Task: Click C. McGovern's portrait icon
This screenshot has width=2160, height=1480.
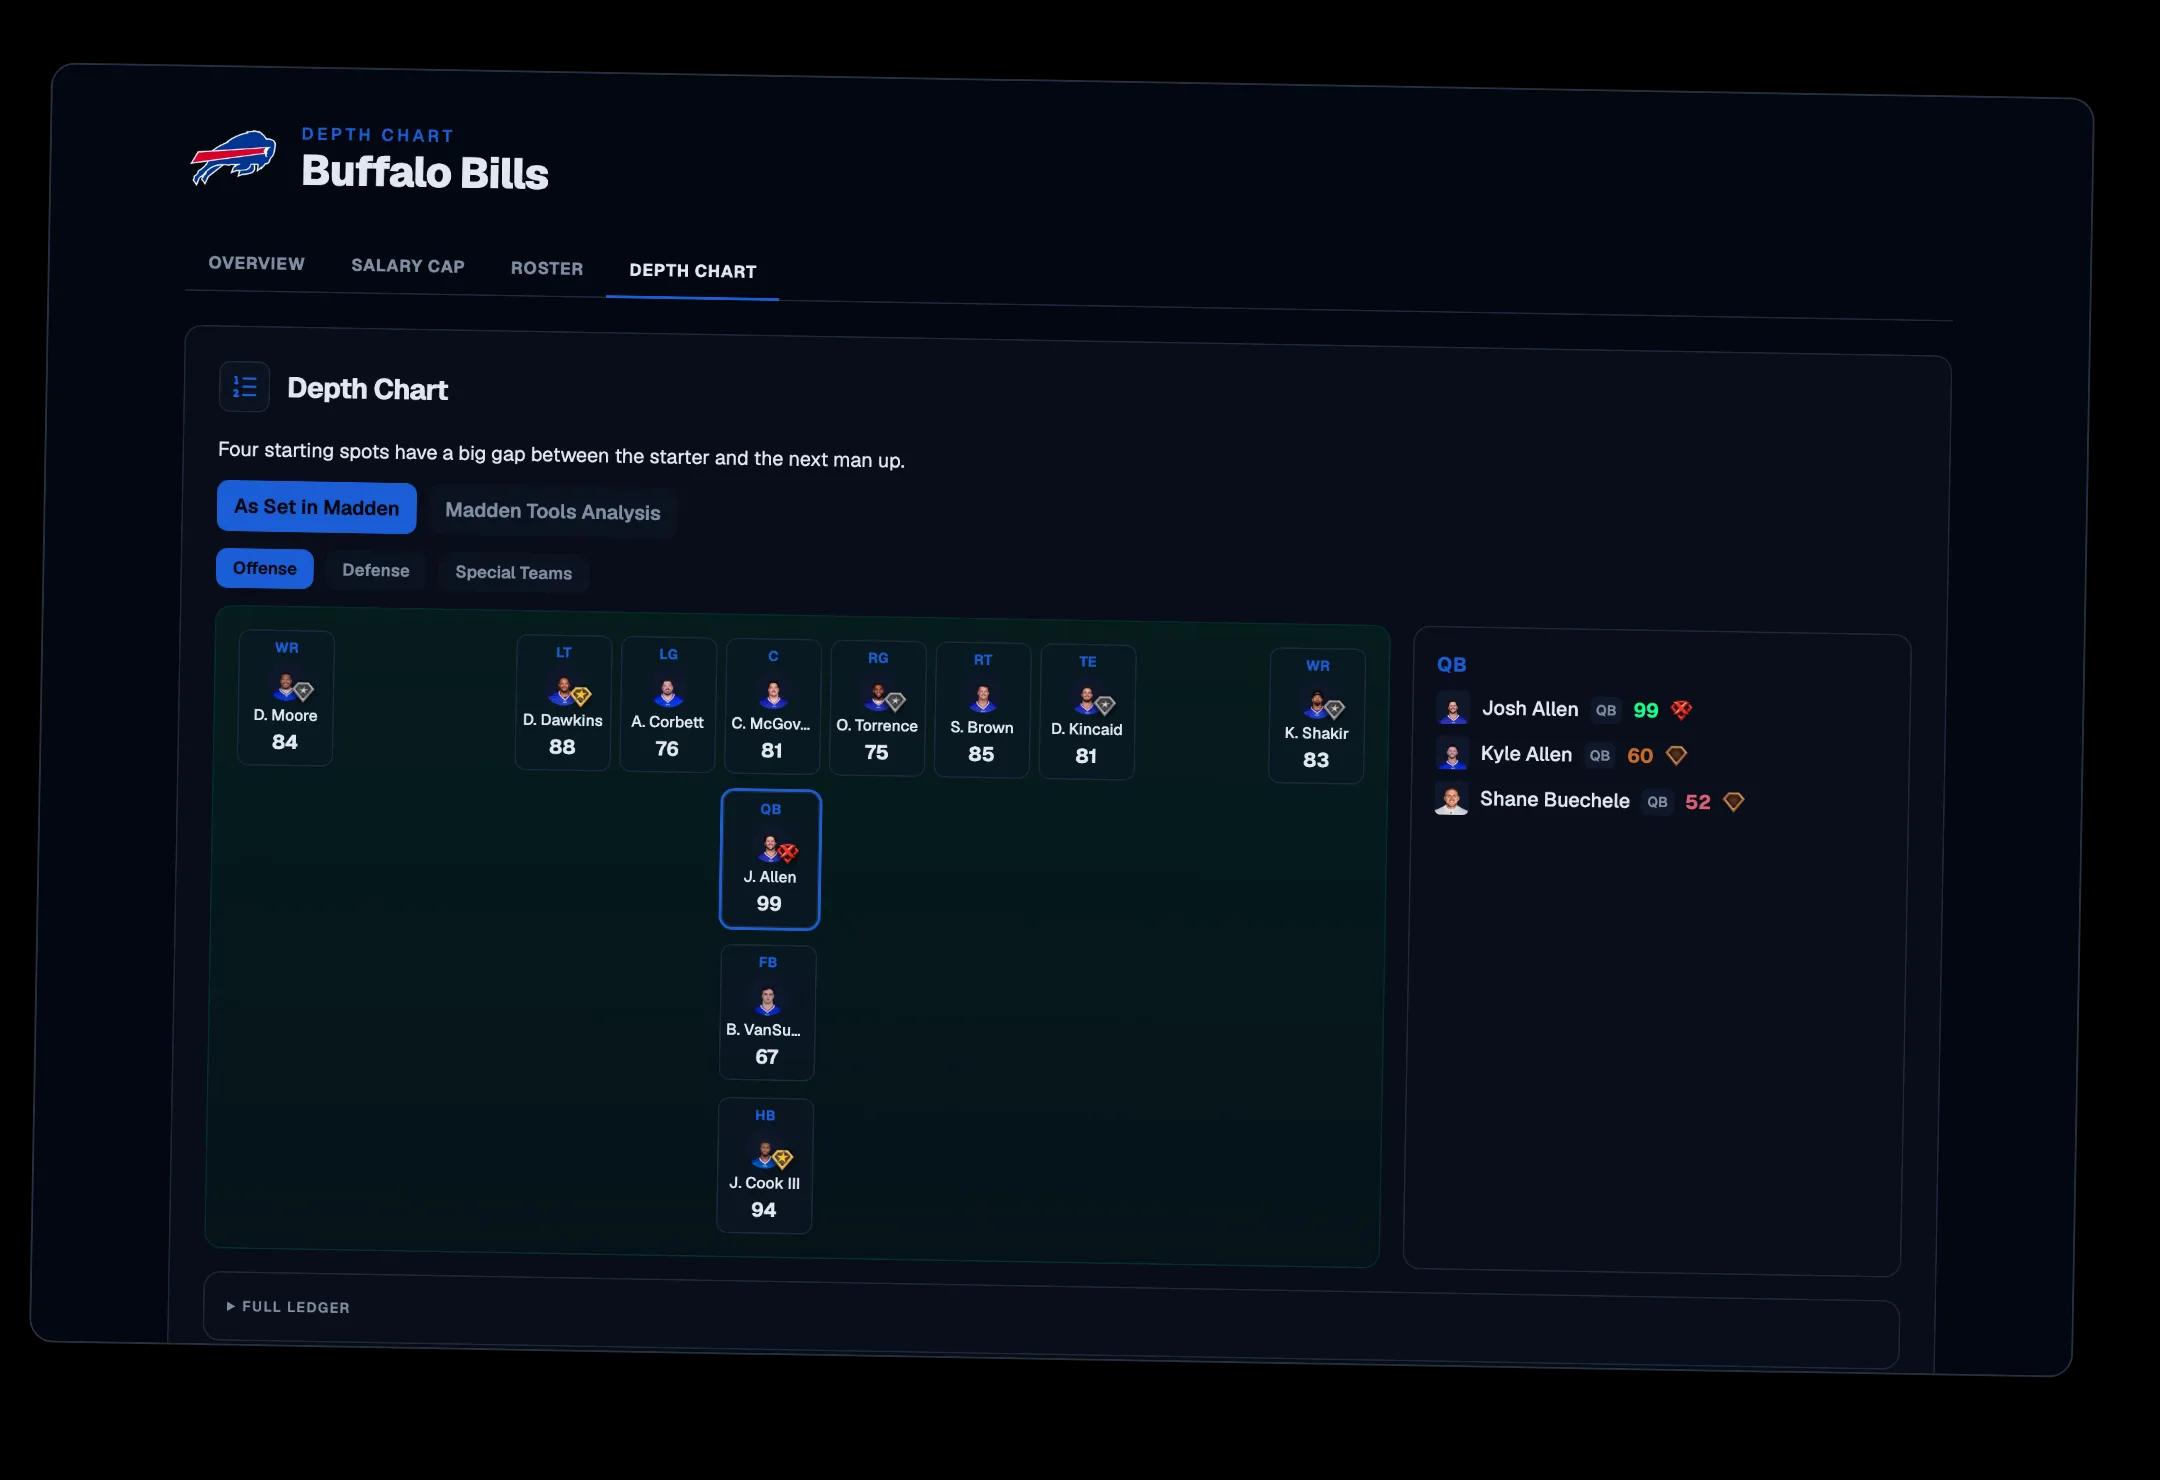Action: pyautogui.click(x=773, y=694)
